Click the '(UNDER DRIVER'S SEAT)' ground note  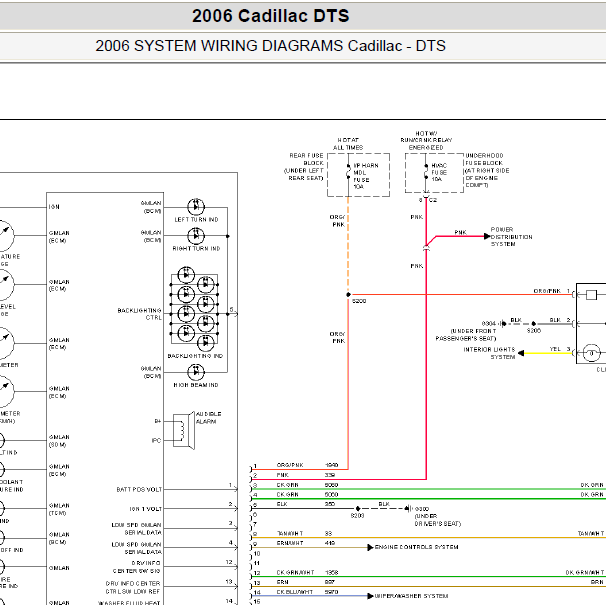tap(437, 520)
